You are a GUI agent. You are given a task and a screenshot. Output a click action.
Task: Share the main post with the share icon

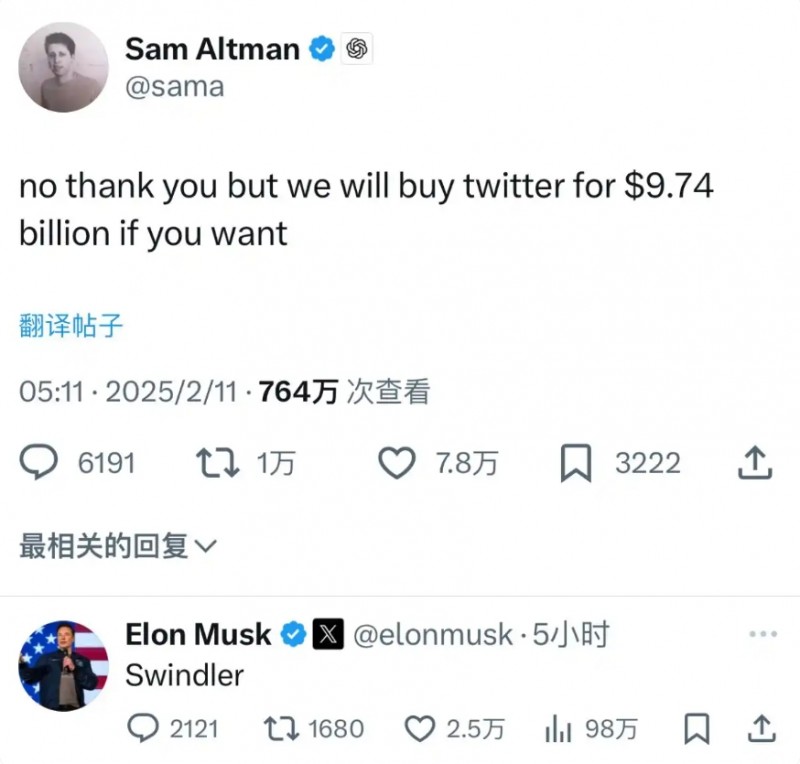point(755,463)
